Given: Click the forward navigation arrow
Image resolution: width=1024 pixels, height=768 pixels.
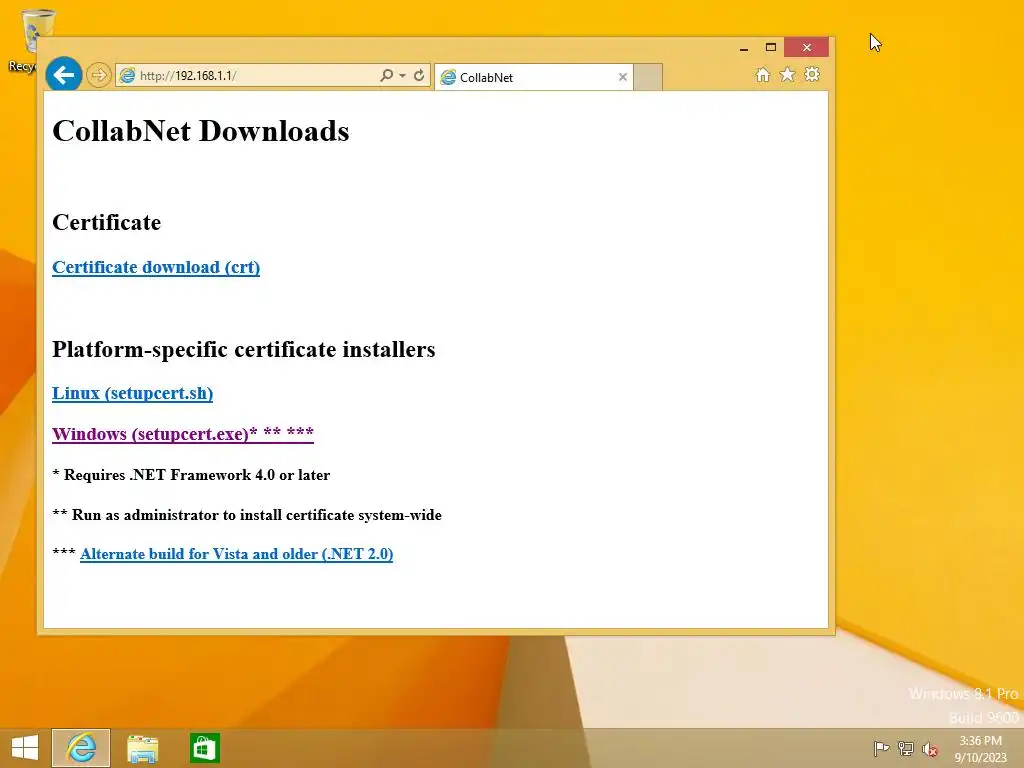Looking at the screenshot, I should pyautogui.click(x=99, y=75).
